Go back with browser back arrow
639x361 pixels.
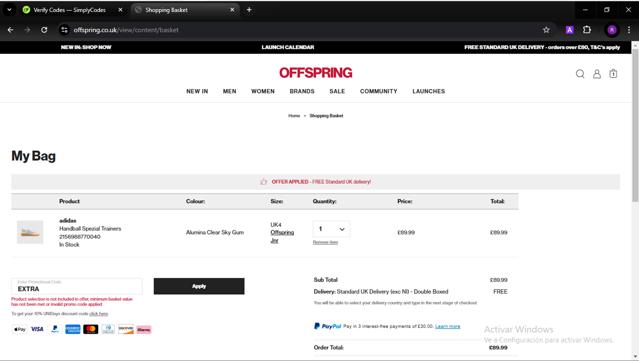pos(11,30)
